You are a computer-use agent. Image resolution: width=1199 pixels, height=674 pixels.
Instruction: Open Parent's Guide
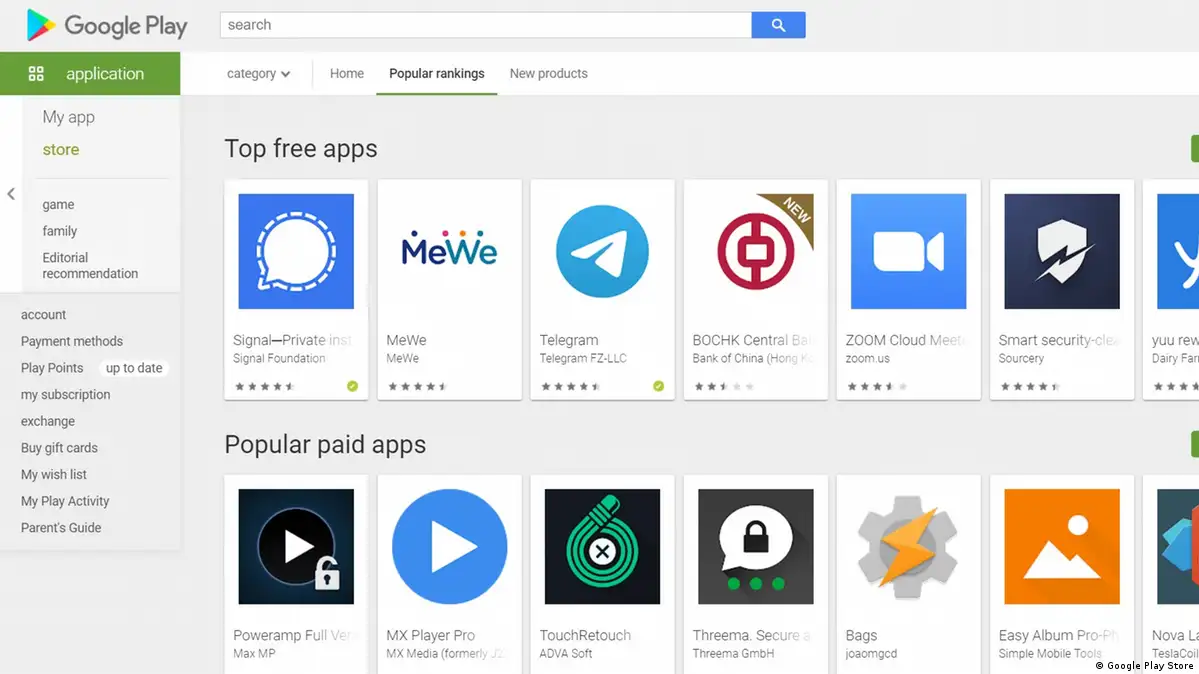pos(61,528)
